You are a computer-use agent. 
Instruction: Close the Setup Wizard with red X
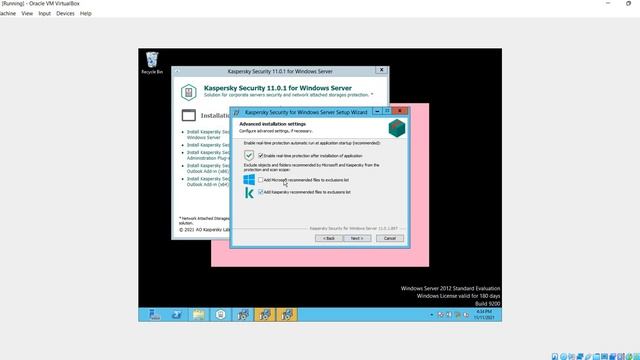pyautogui.click(x=400, y=111)
